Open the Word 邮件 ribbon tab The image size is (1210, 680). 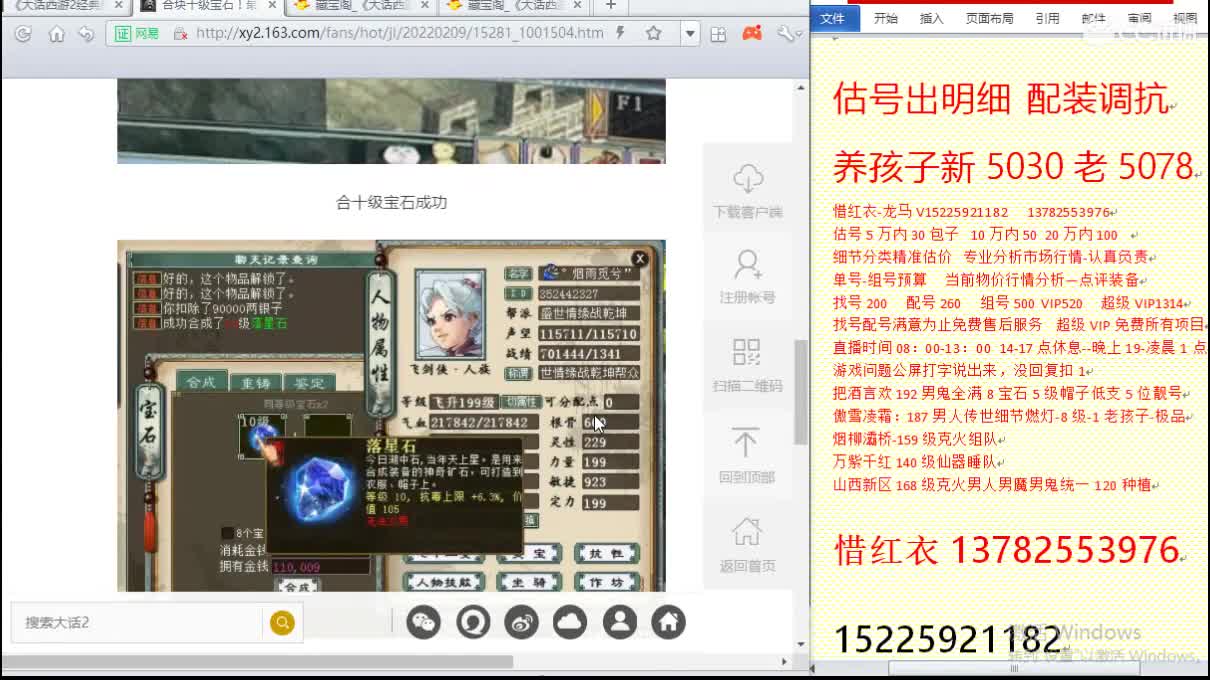1093,18
